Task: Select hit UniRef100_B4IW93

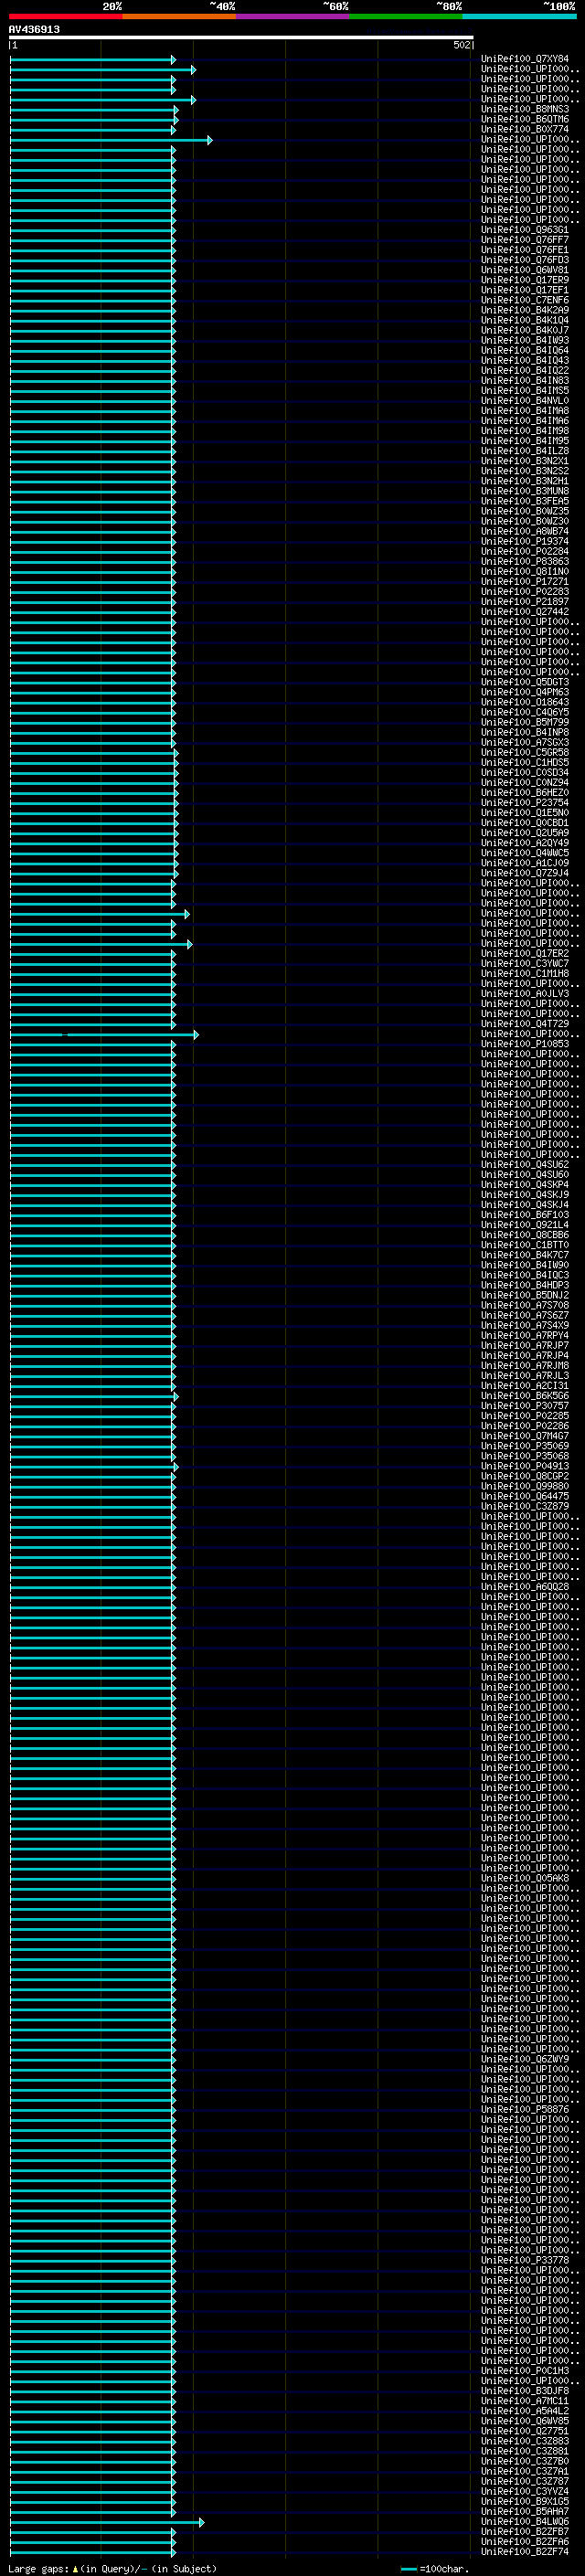Action: click(x=525, y=341)
